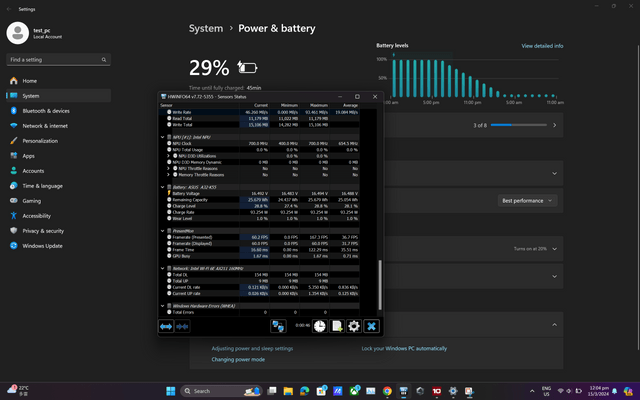
Task: Open File Explorer from taskbar
Action: (288, 391)
